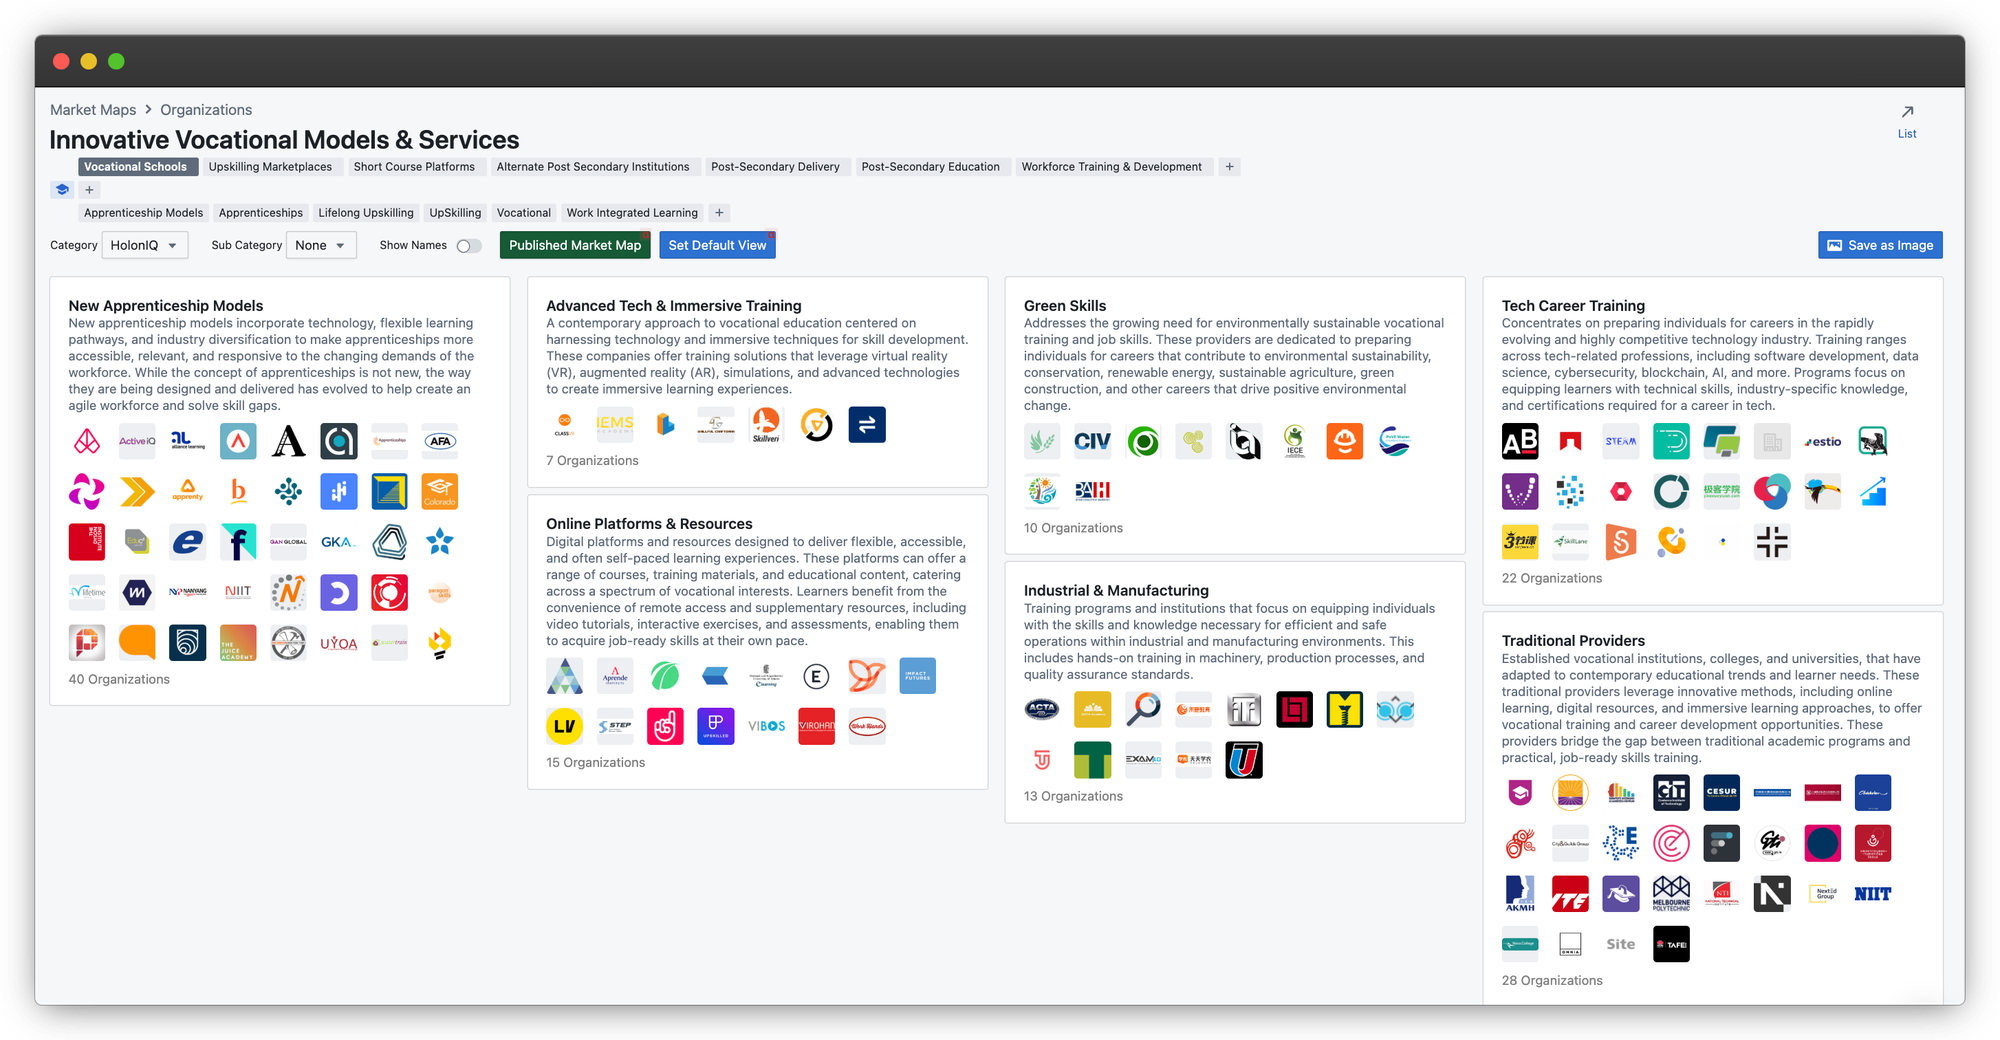Viewport: 2000px width, 1040px height.
Task: Select the AFA oval logo
Action: (x=440, y=441)
